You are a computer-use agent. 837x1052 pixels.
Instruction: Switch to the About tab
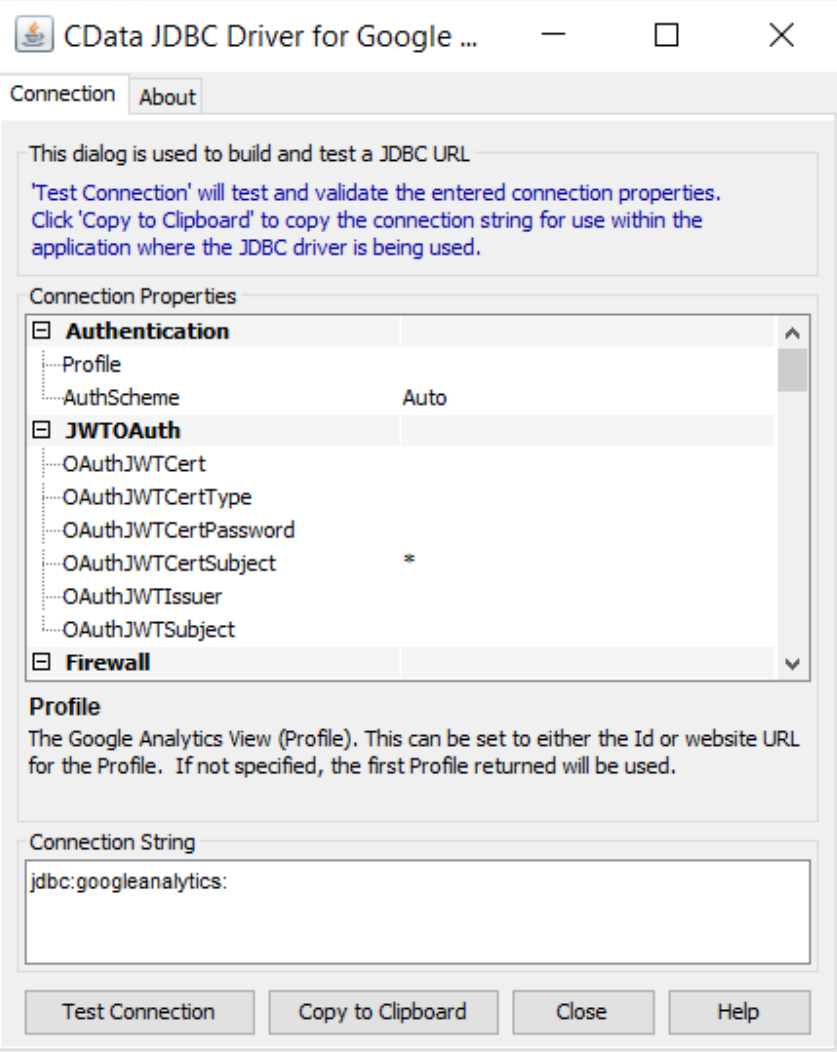coord(165,97)
